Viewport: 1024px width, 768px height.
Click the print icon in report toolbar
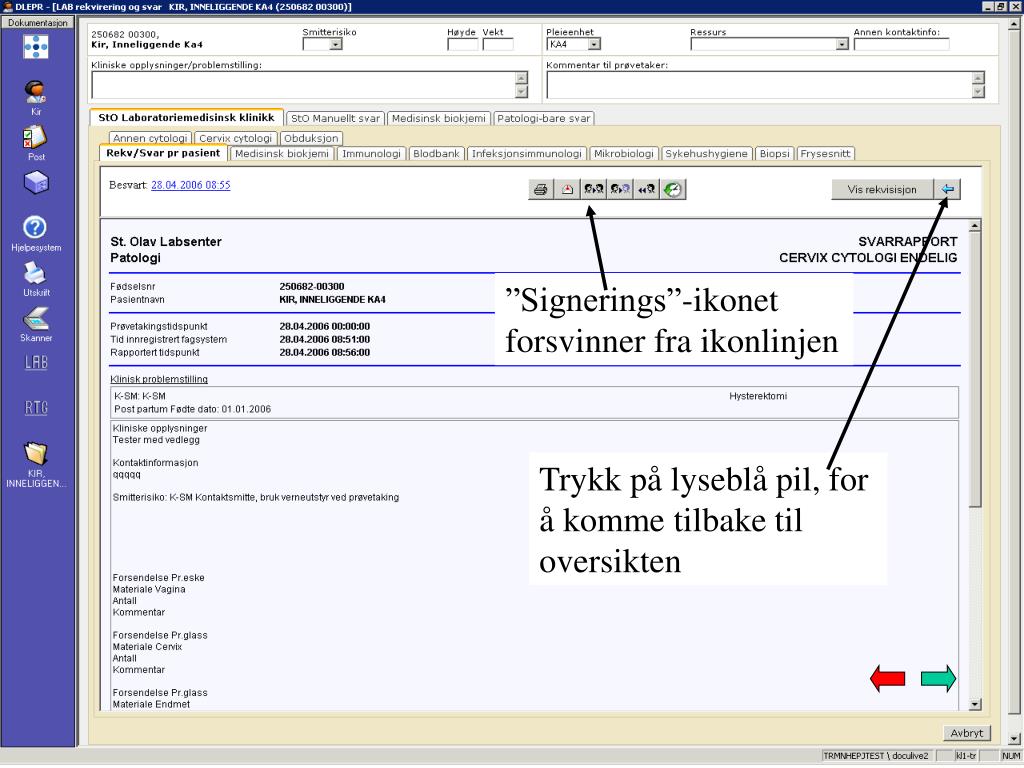(x=541, y=189)
